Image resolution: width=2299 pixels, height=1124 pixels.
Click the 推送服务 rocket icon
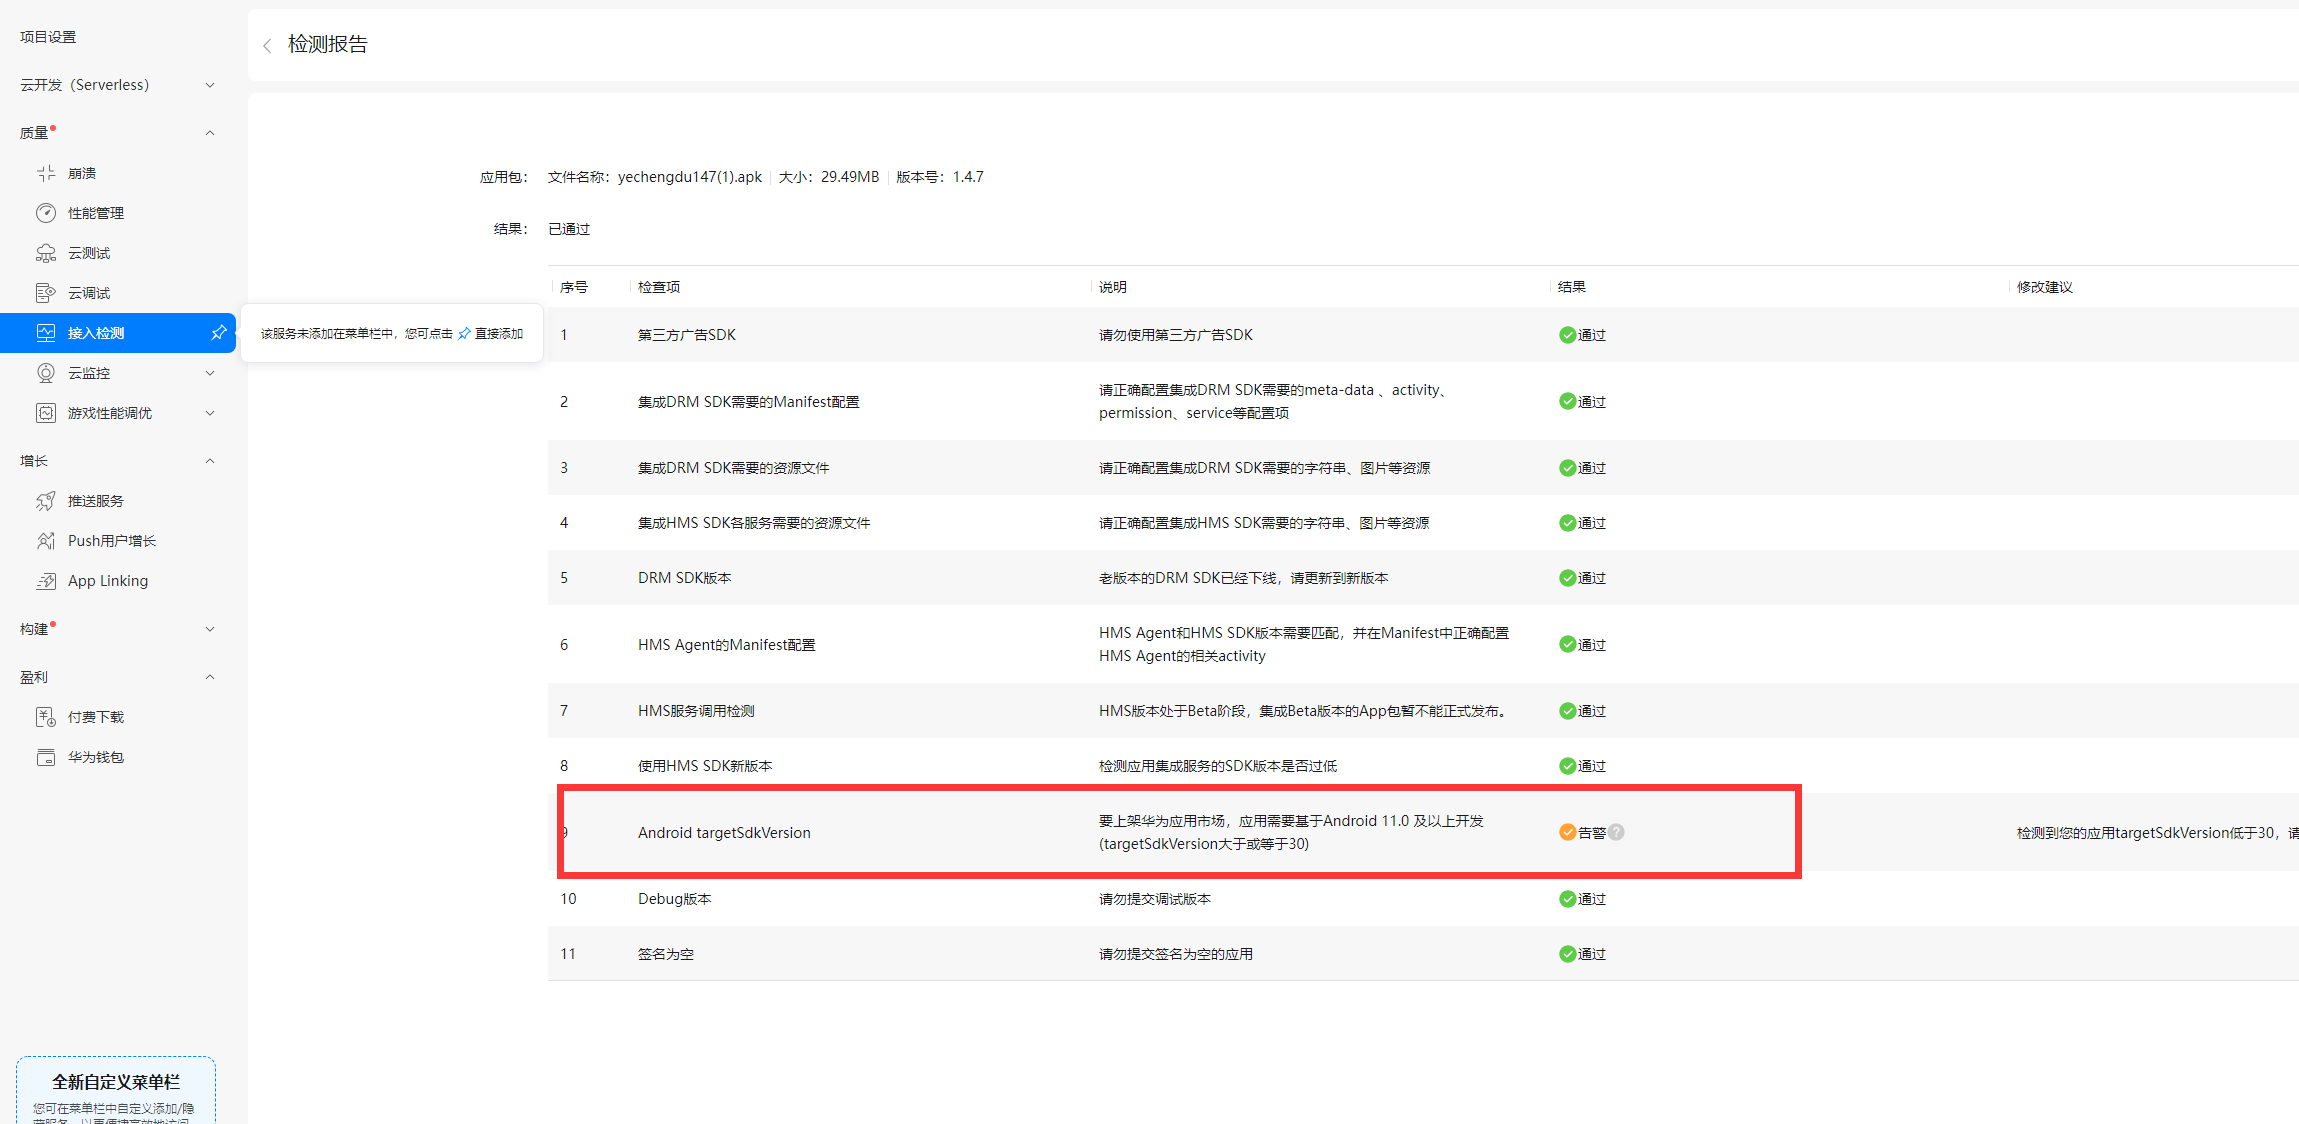pyautogui.click(x=46, y=501)
